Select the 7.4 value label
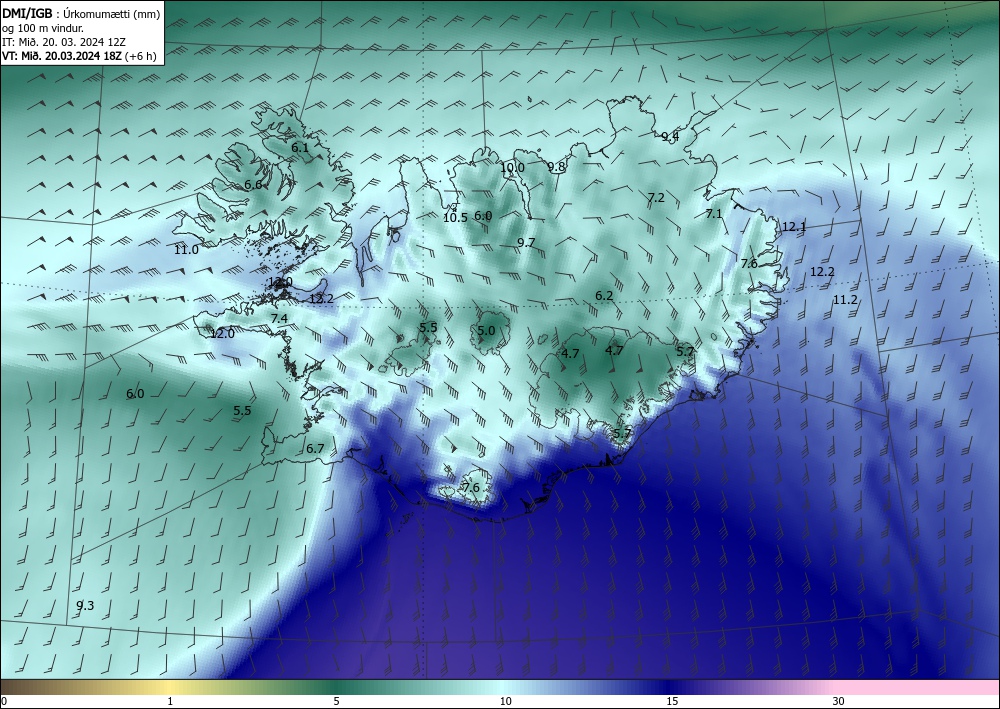Image resolution: width=1000 pixels, height=709 pixels. point(279,319)
